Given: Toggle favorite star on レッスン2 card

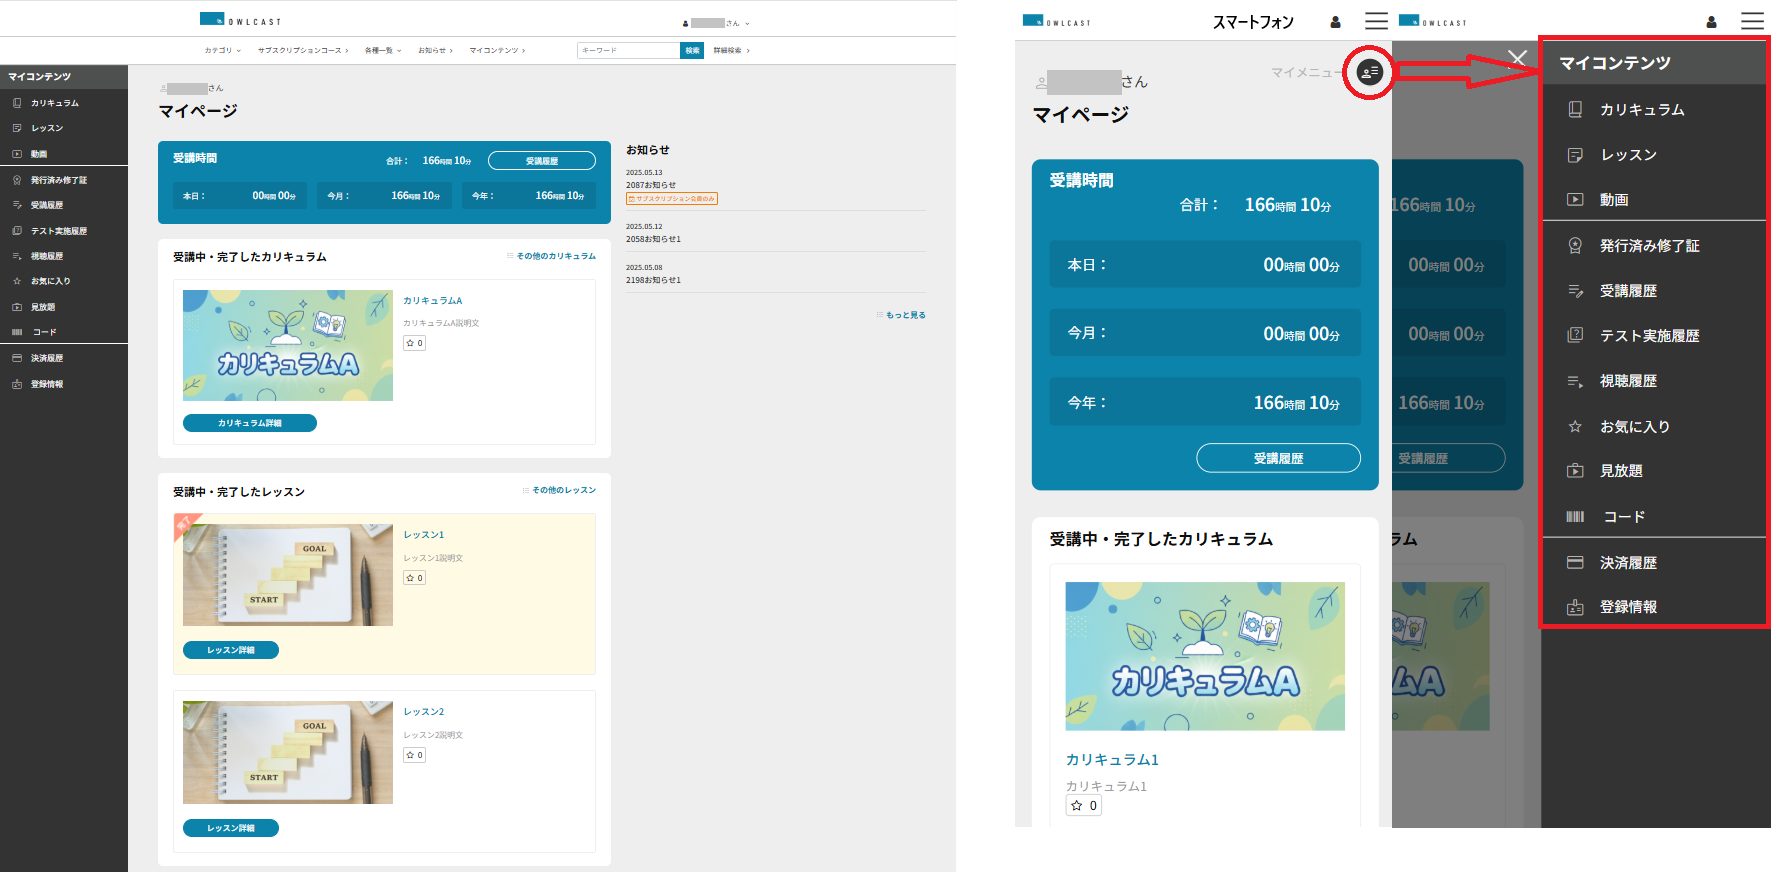Looking at the screenshot, I should coord(415,755).
